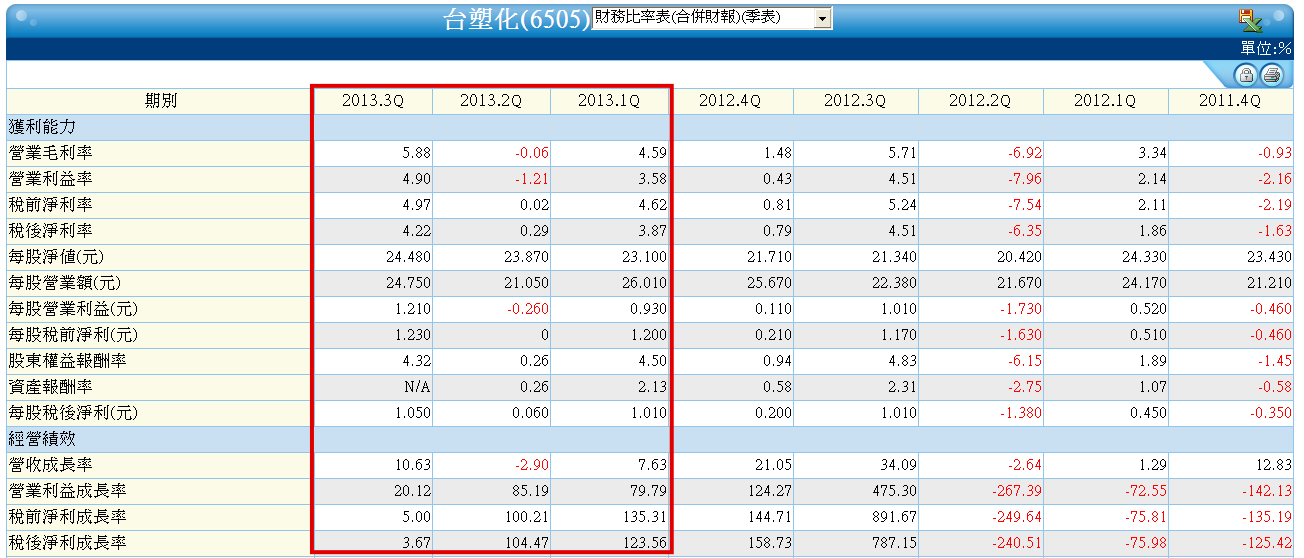Click the 資產報酬率 row label
1304x558 pixels.
coord(50,387)
